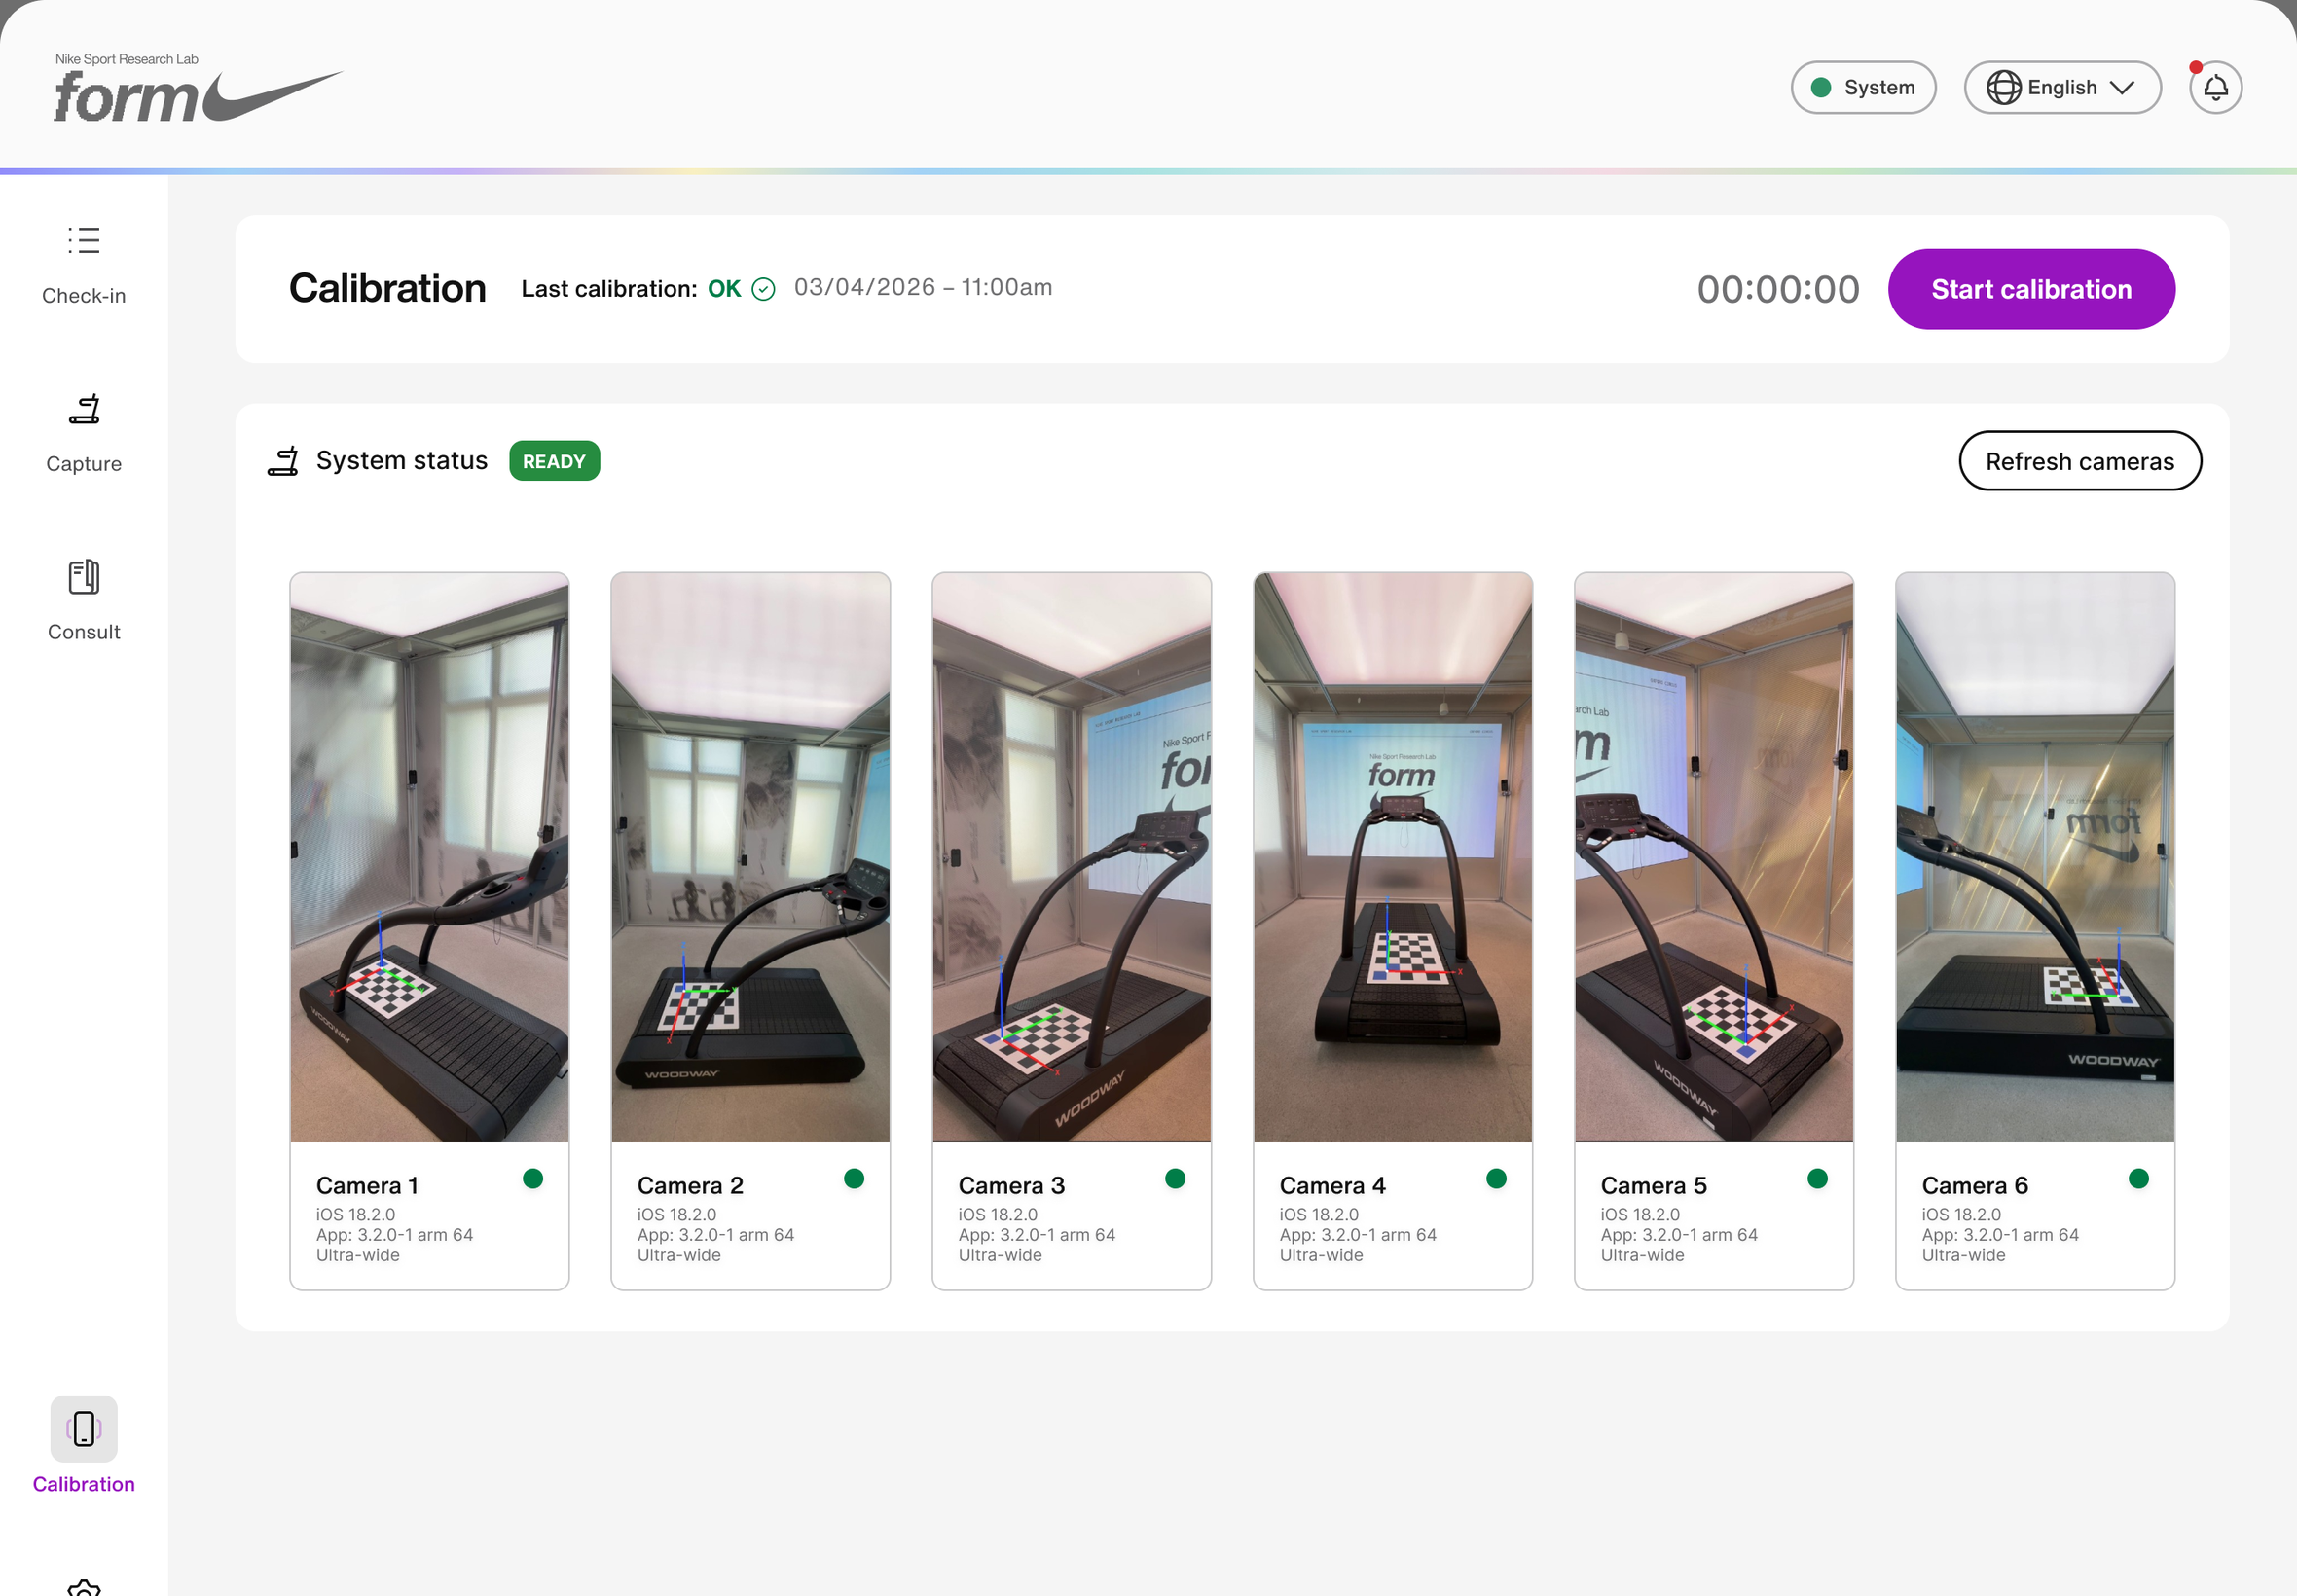Open Camera 1 preview image
Screen dimensions: 2297x1596
pos(429,857)
